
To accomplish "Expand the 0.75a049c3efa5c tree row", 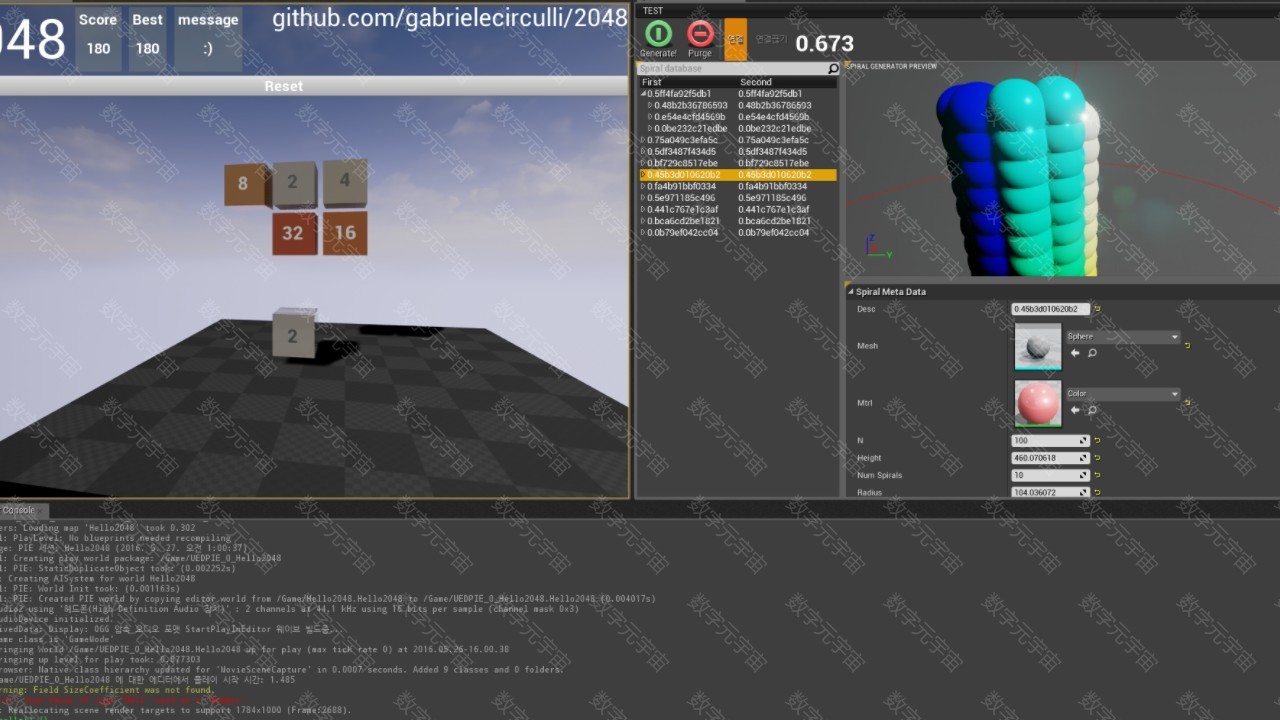I will [643, 140].
